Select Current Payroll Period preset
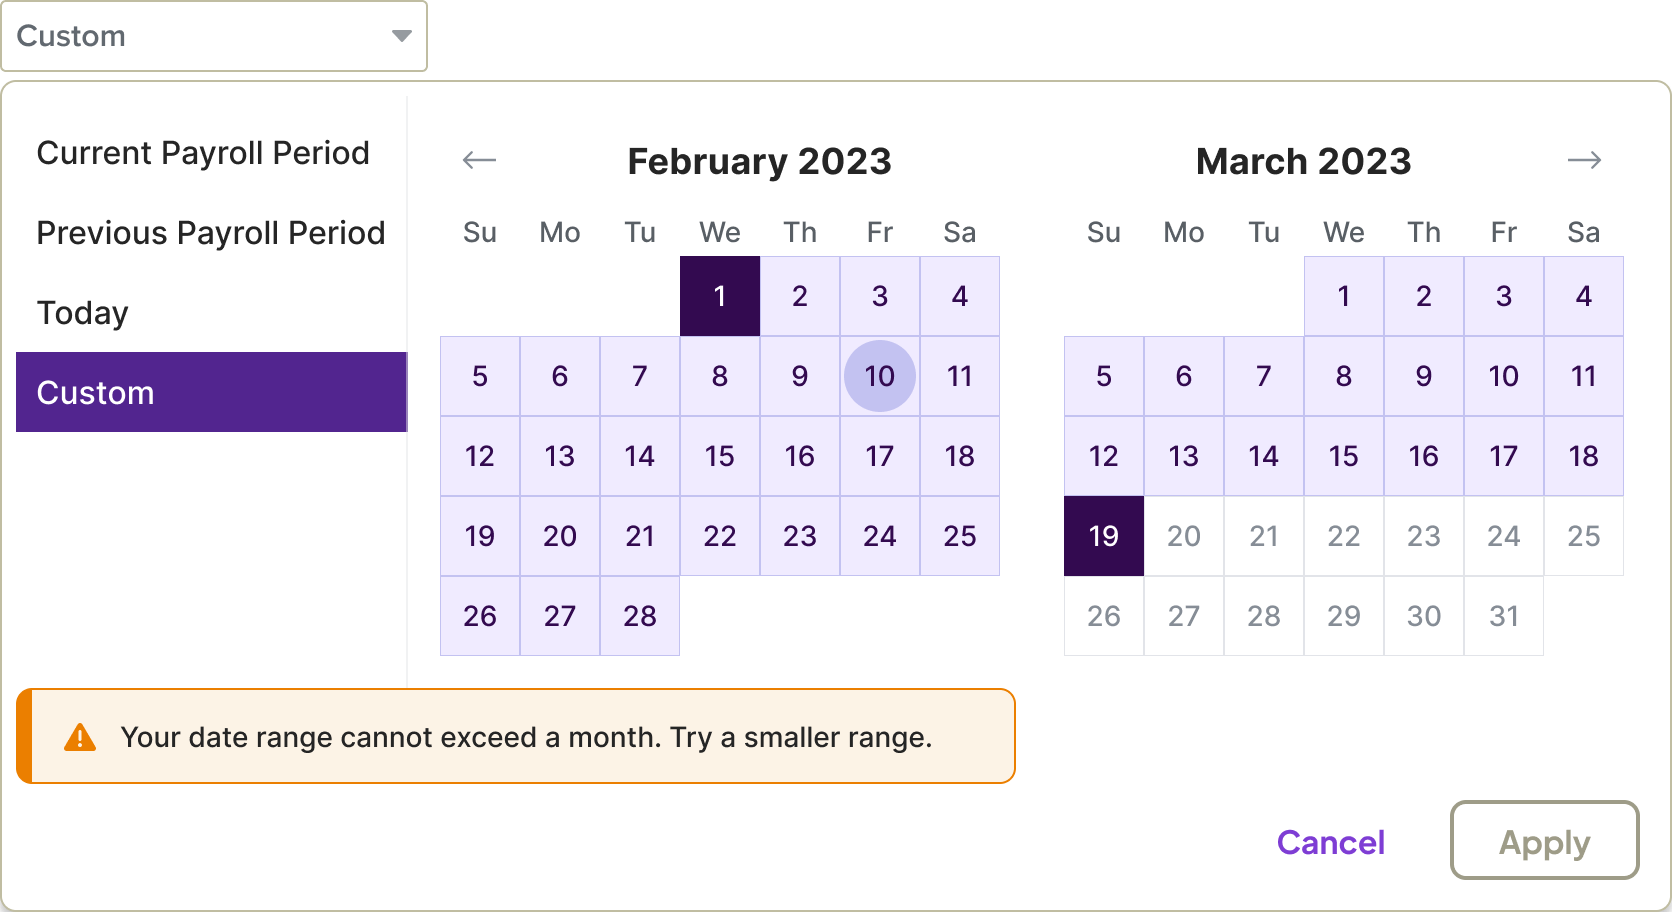Image resolution: width=1672 pixels, height=912 pixels. pos(203,153)
